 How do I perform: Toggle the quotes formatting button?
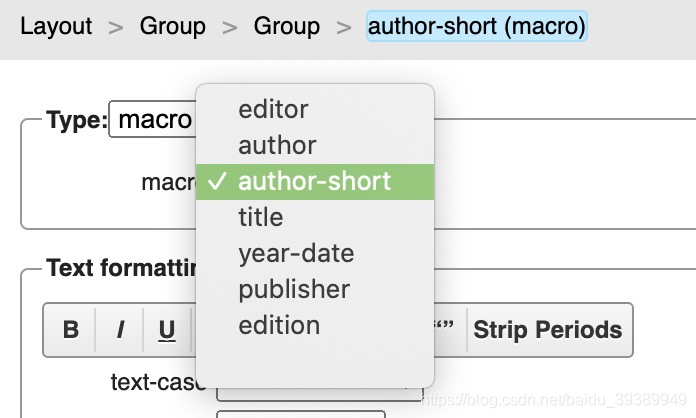tap(449, 330)
